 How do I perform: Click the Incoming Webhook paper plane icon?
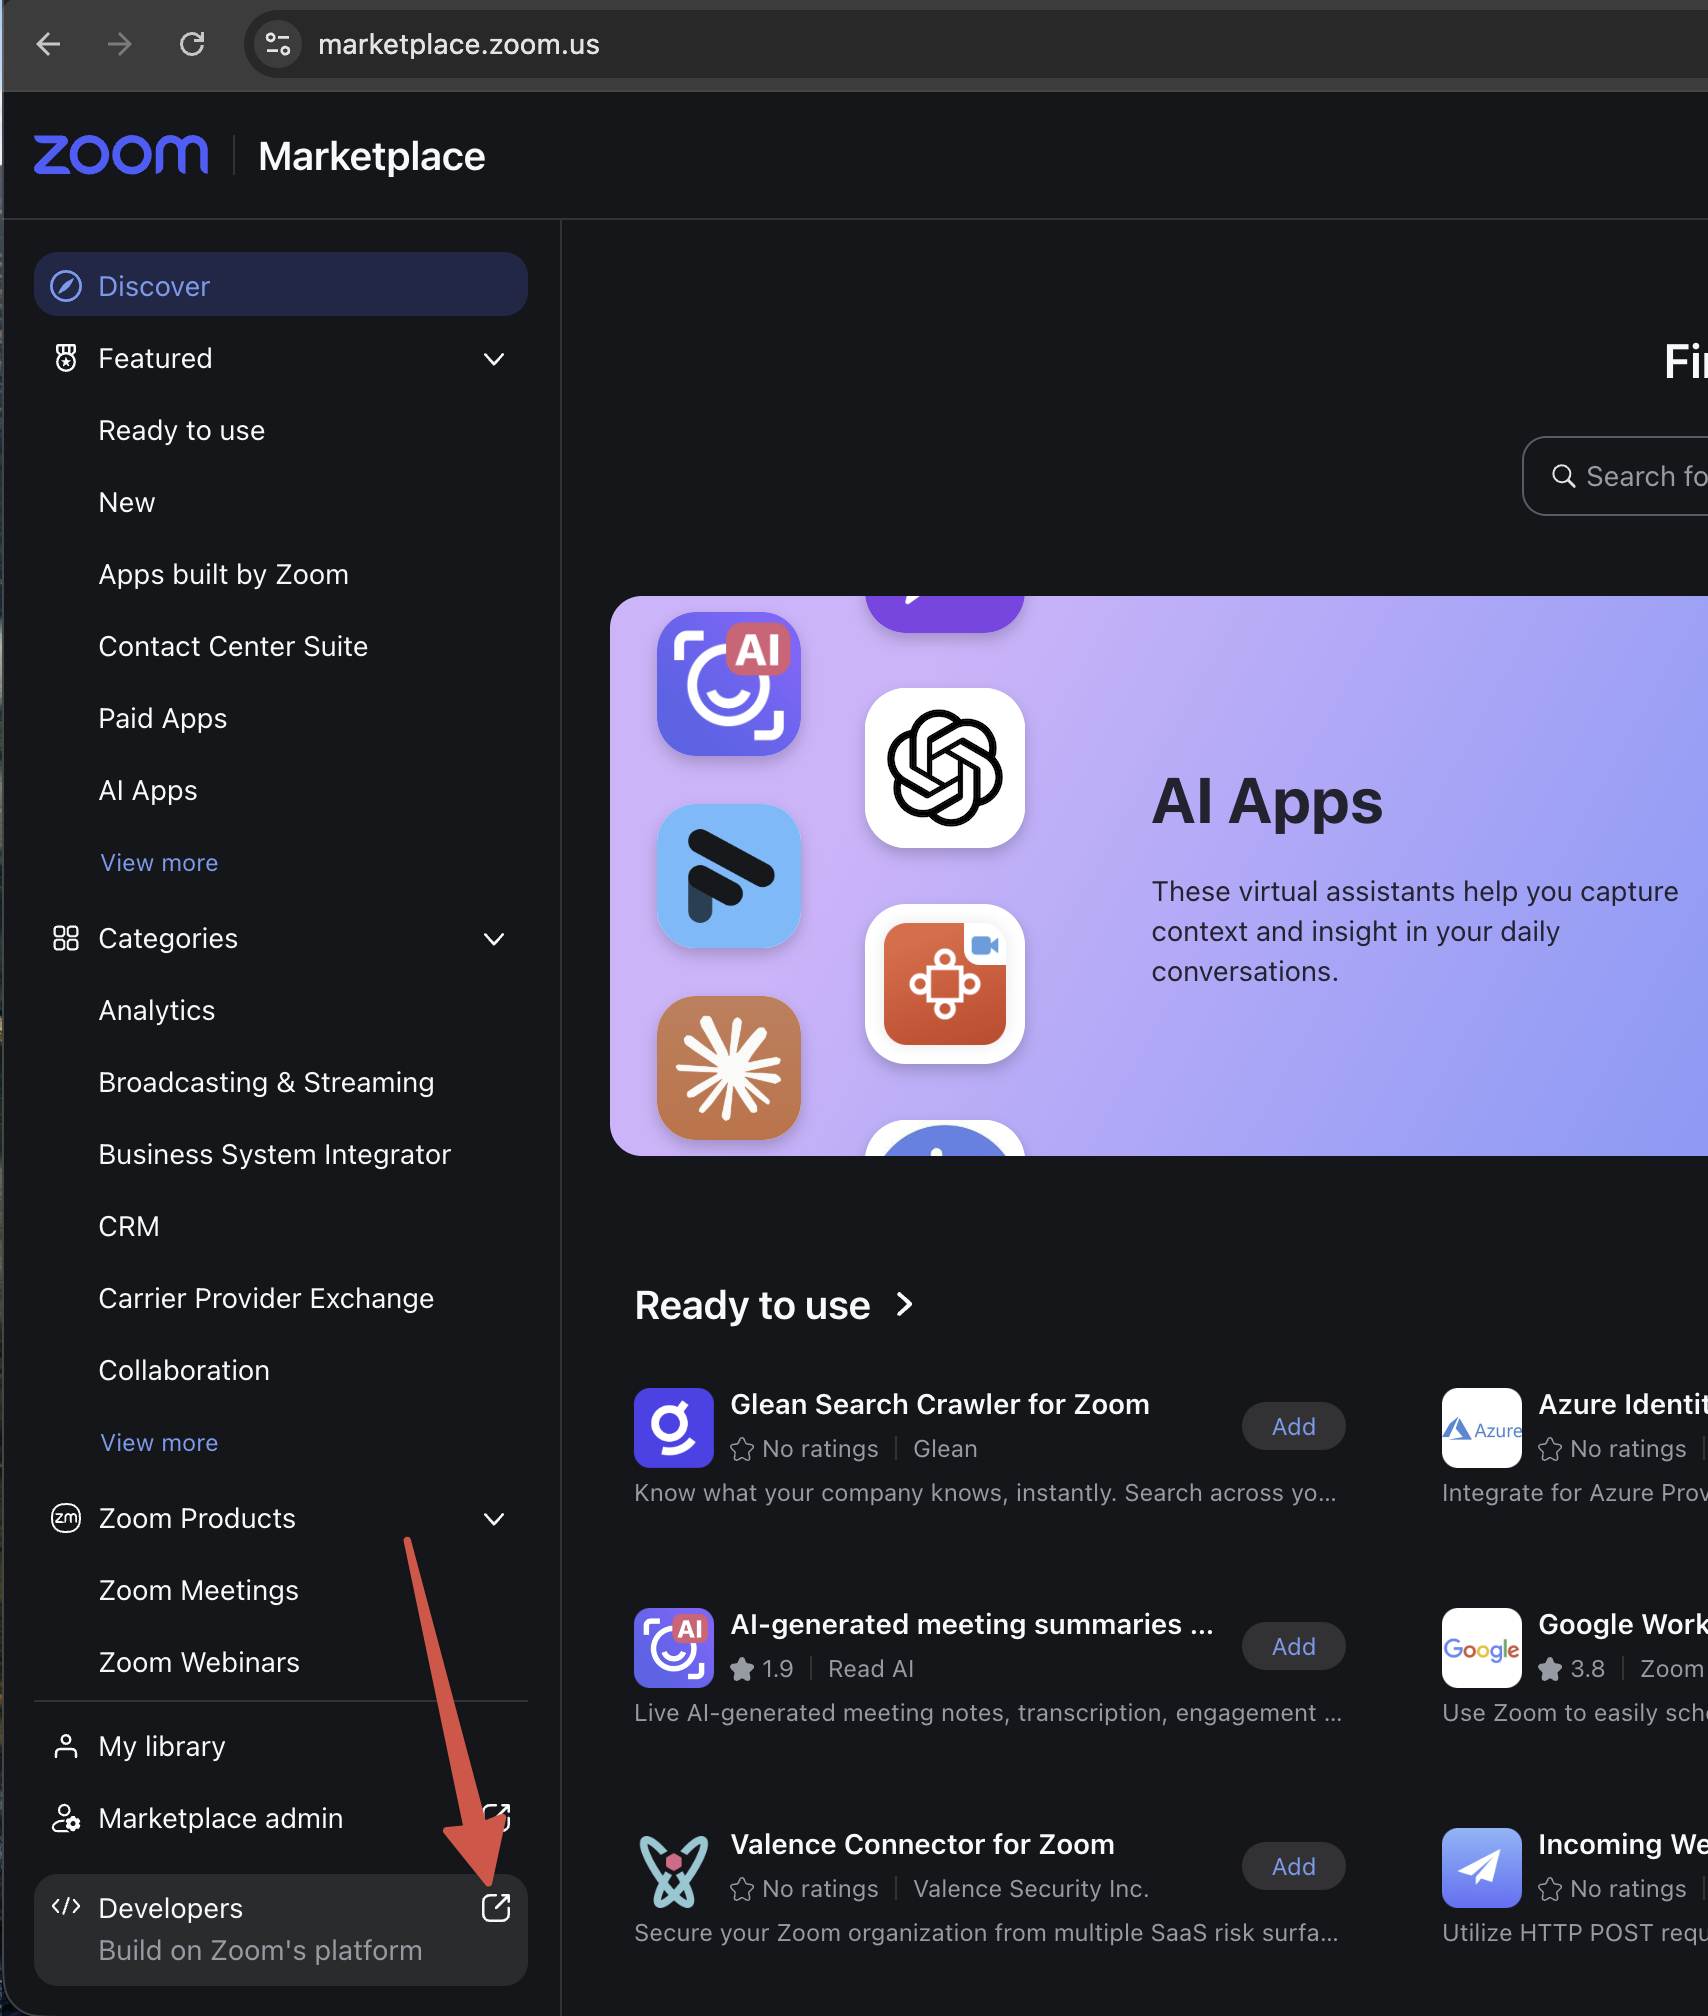pos(1482,1868)
